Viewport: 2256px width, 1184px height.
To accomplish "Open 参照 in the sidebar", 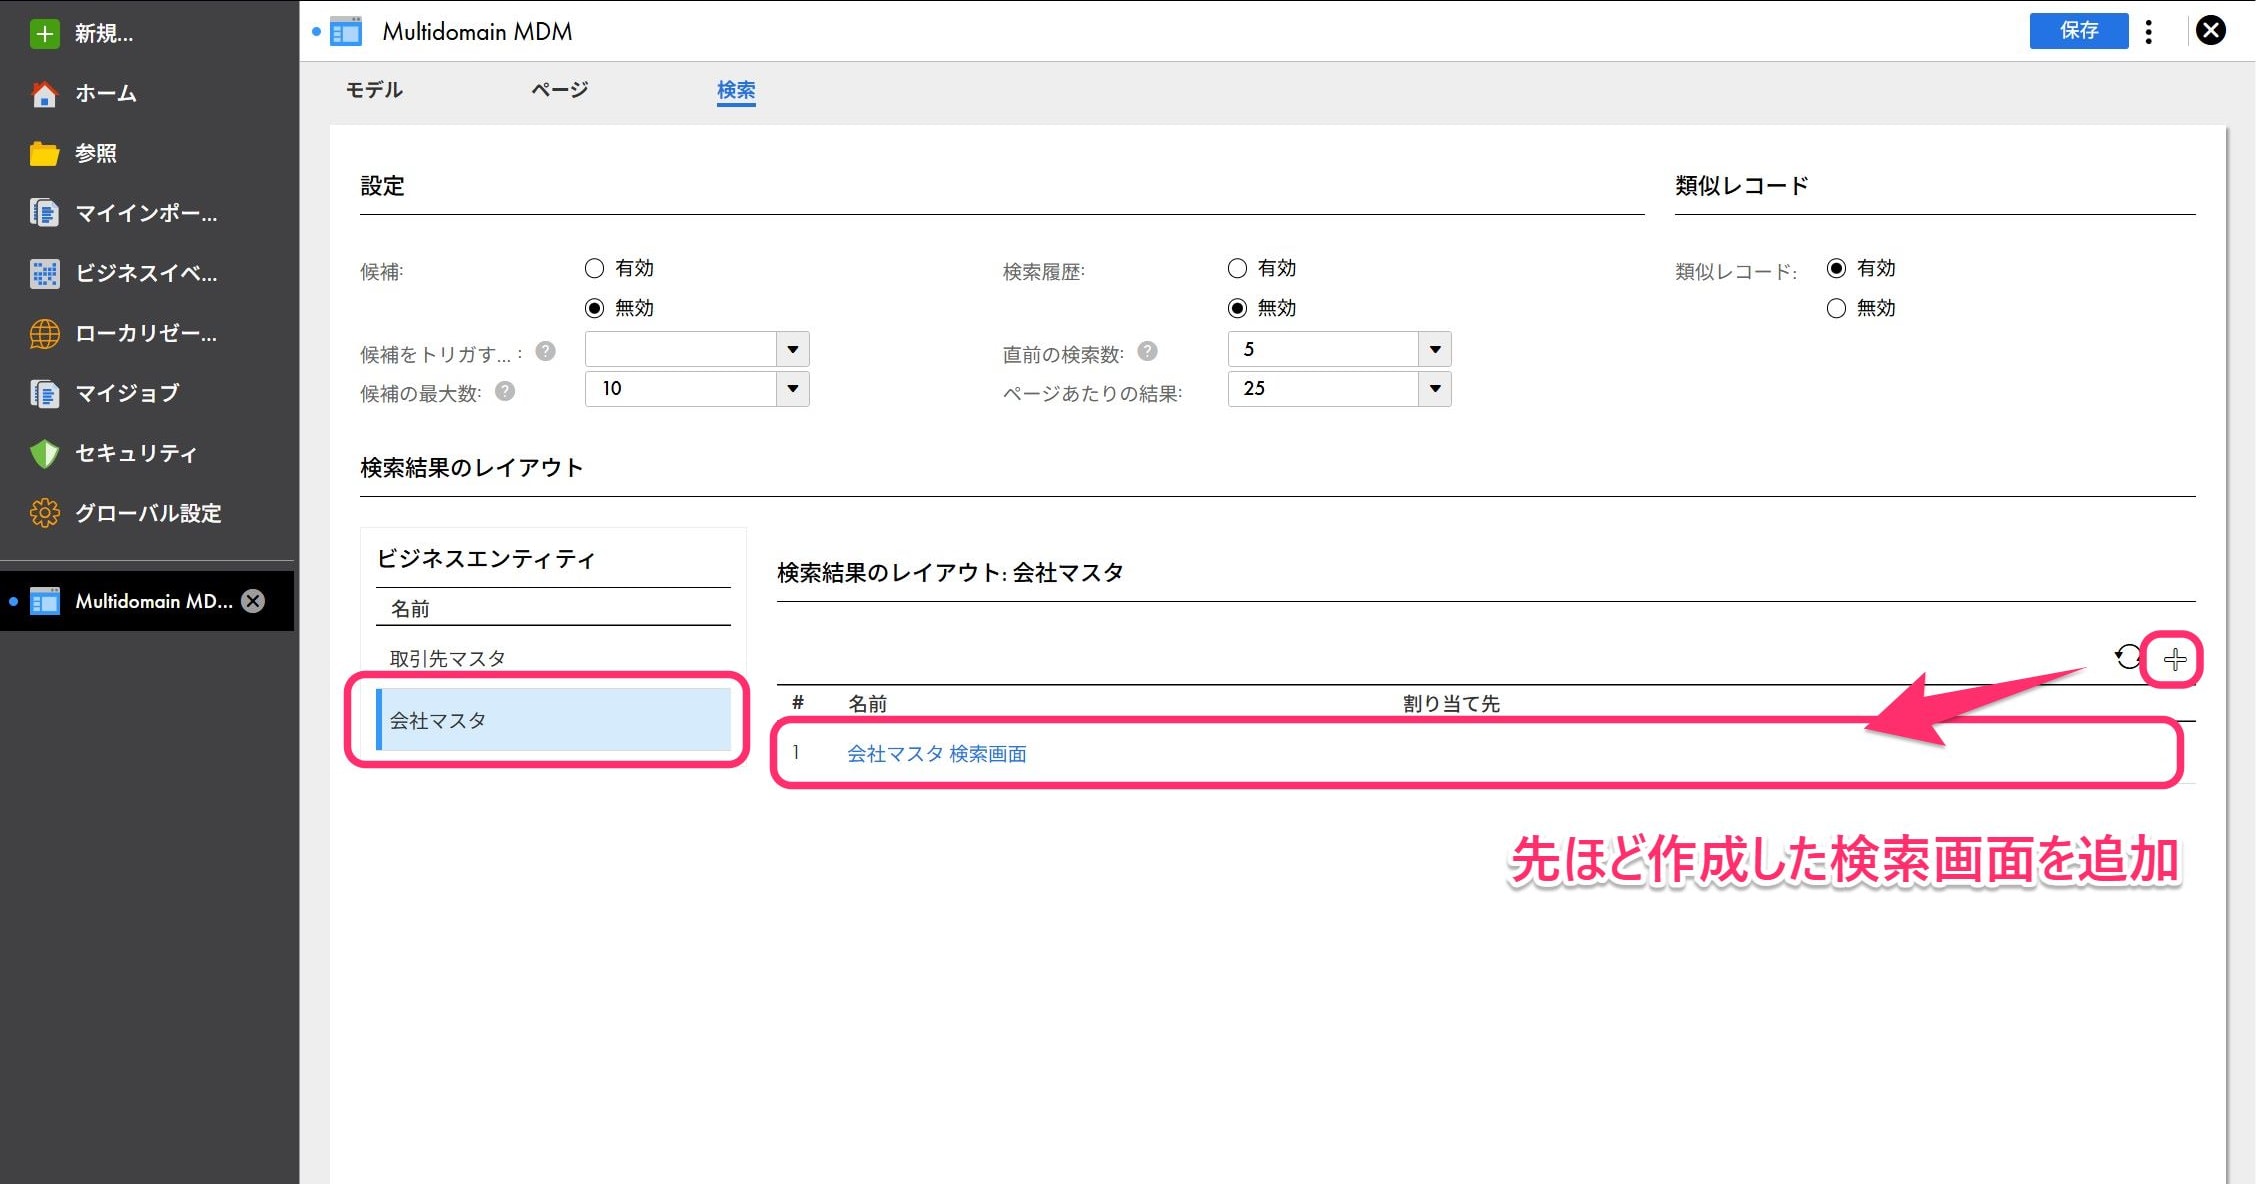I will click(96, 153).
